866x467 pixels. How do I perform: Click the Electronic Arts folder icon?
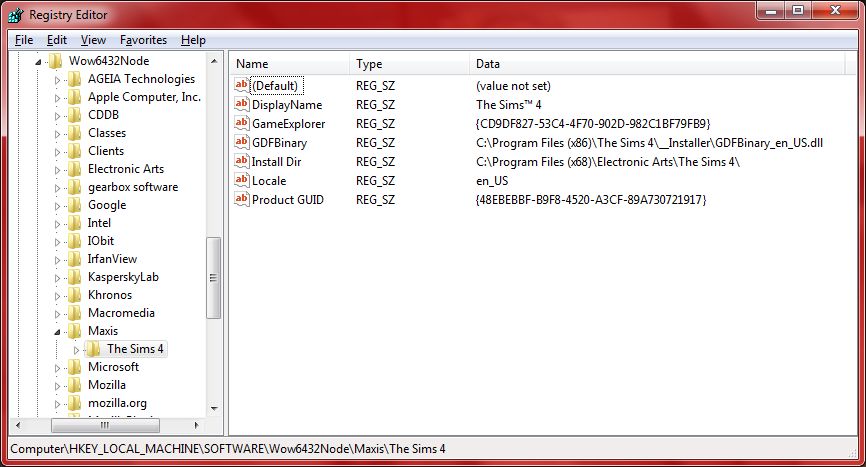75,169
